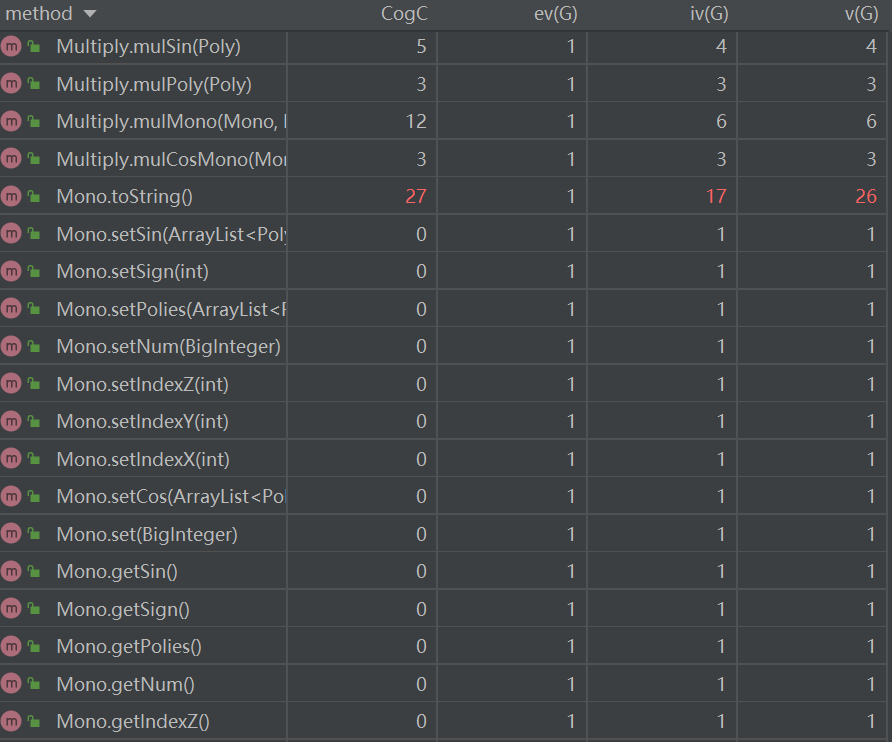
Task: Click green public lock icon for Mono.setSign(int)
Action: [34, 271]
